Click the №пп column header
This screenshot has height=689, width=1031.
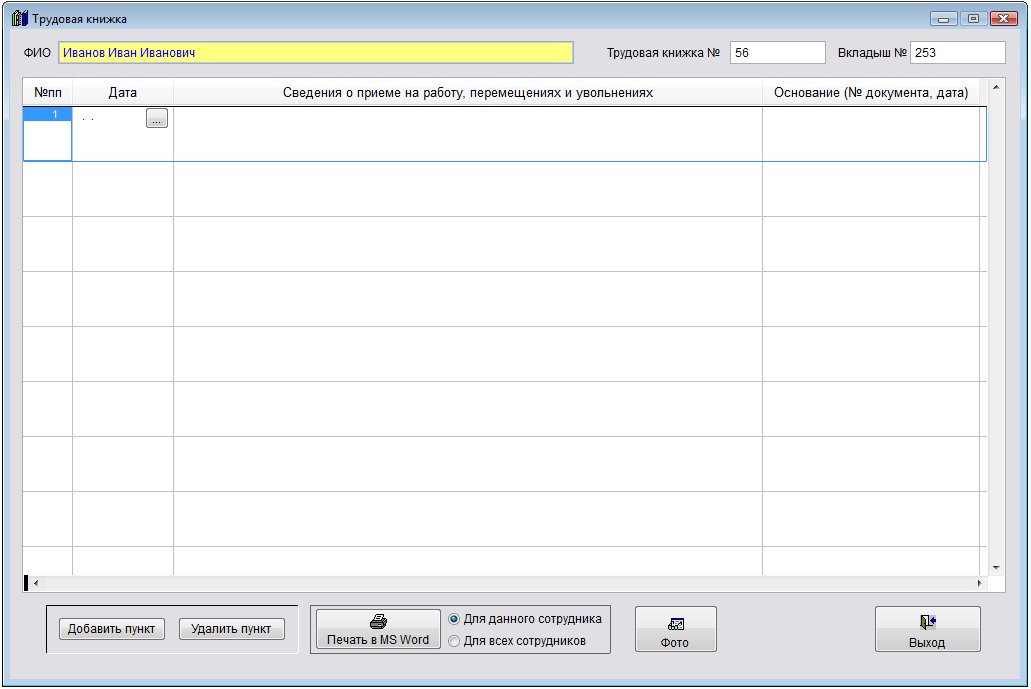pyautogui.click(x=47, y=93)
